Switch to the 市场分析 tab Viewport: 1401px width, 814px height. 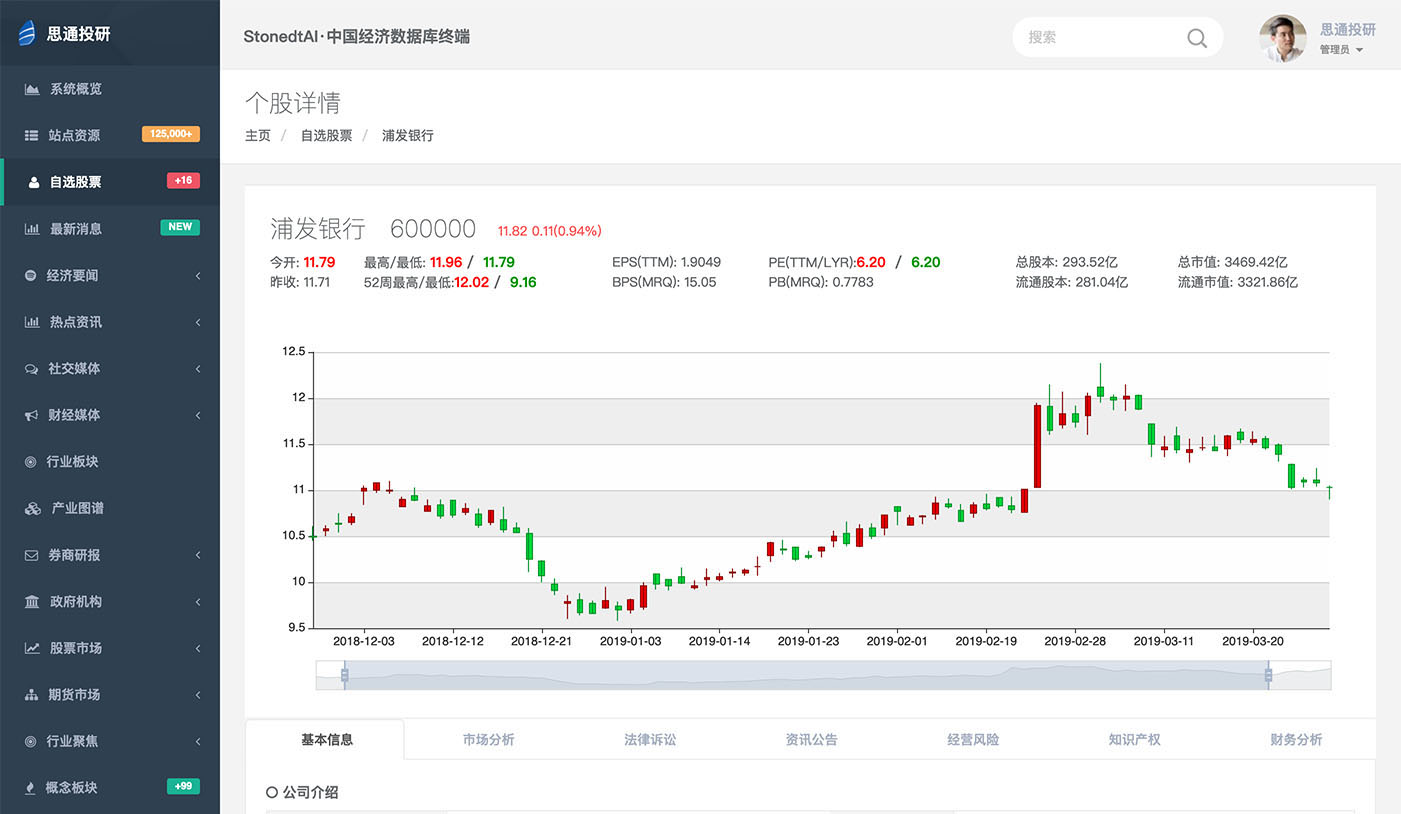tap(488, 740)
